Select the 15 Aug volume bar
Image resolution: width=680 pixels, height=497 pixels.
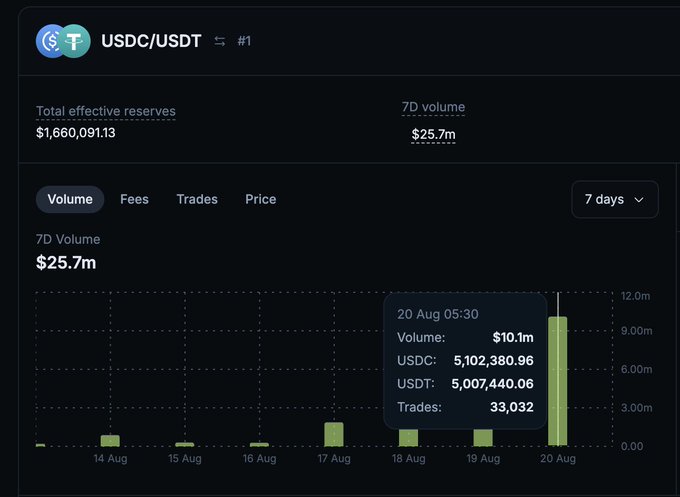tap(185, 445)
